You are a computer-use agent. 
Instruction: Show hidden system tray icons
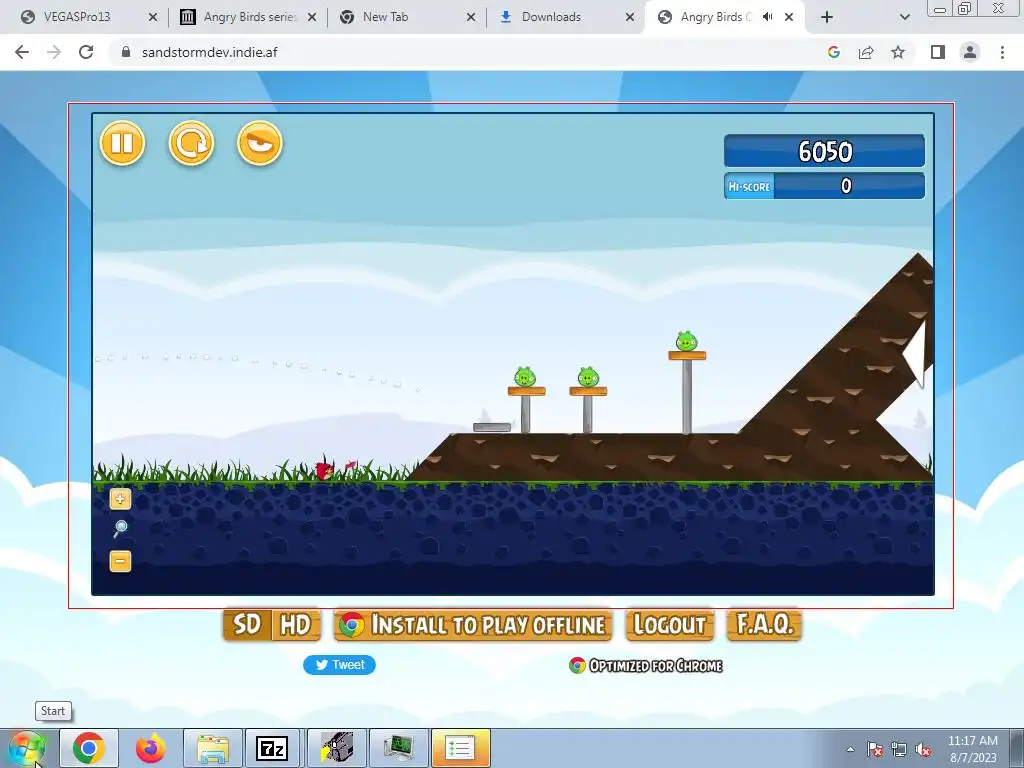click(850, 749)
